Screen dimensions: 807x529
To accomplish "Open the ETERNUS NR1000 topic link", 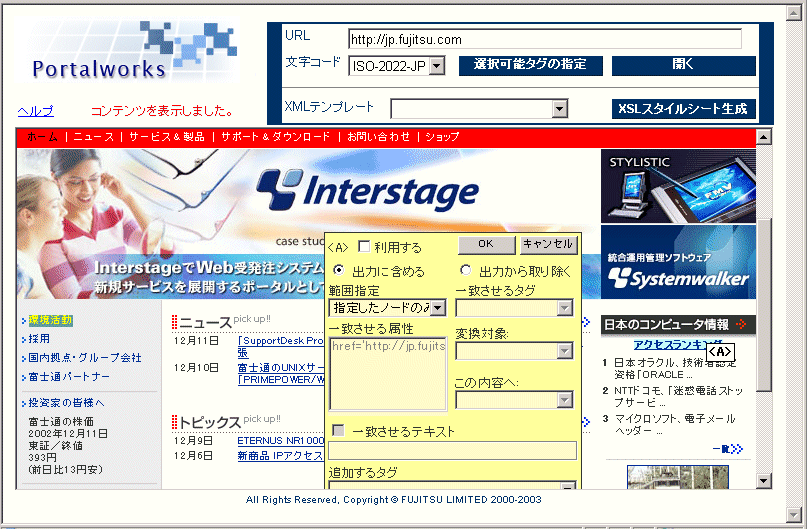I will [x=281, y=441].
